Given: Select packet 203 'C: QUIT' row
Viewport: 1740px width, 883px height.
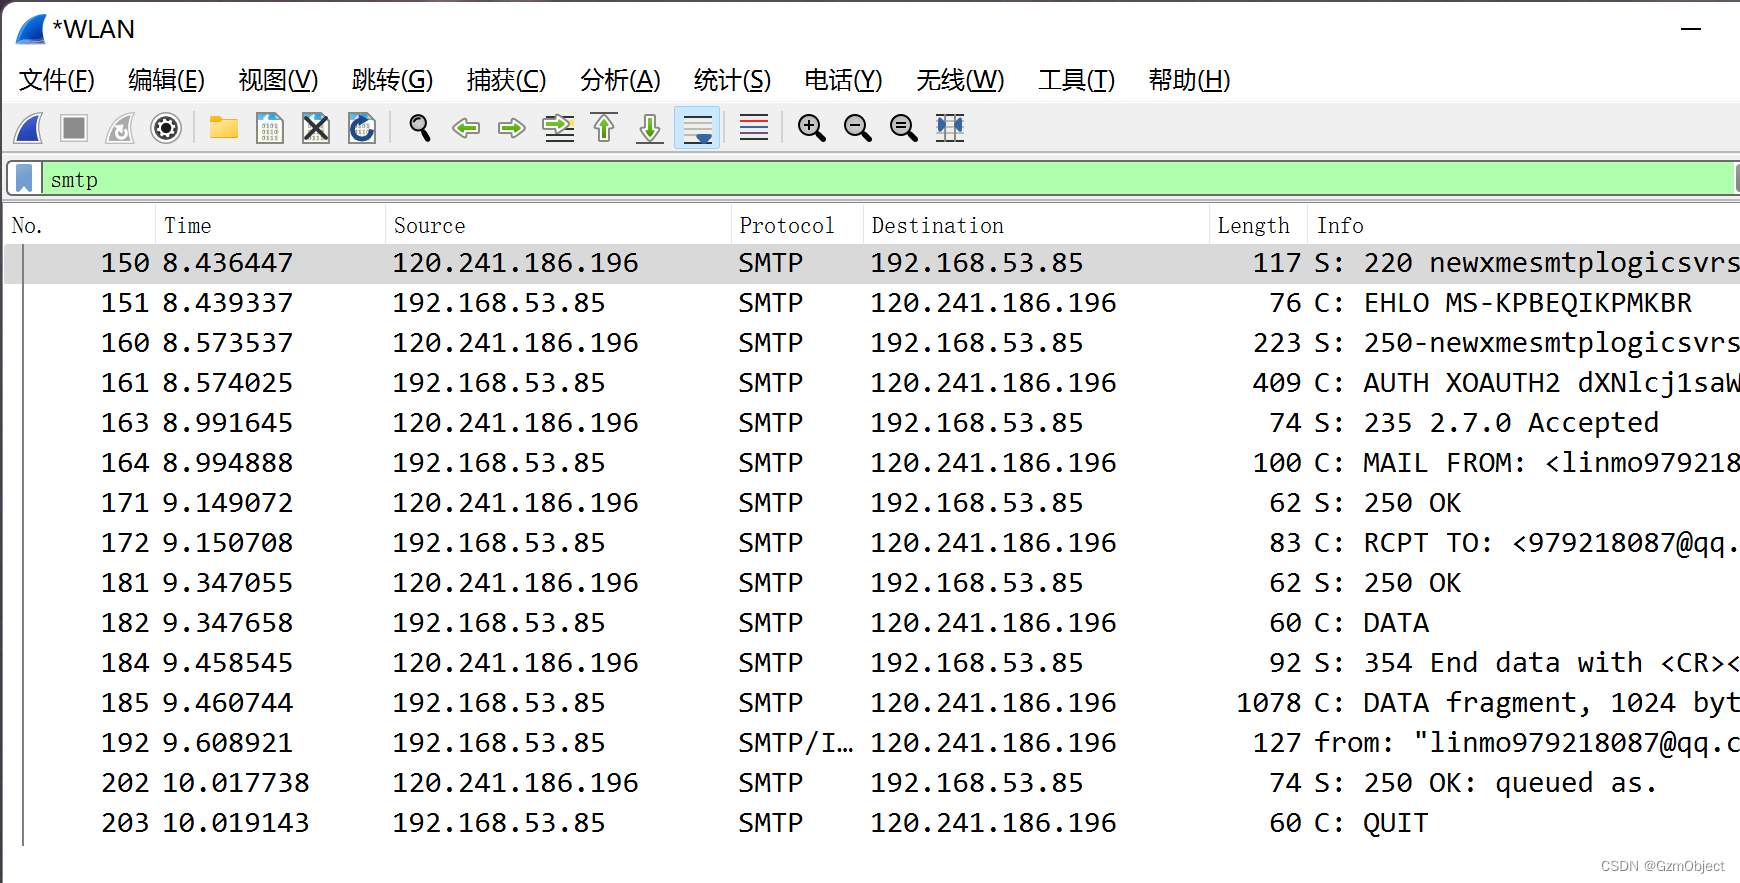Looking at the screenshot, I should 871,823.
